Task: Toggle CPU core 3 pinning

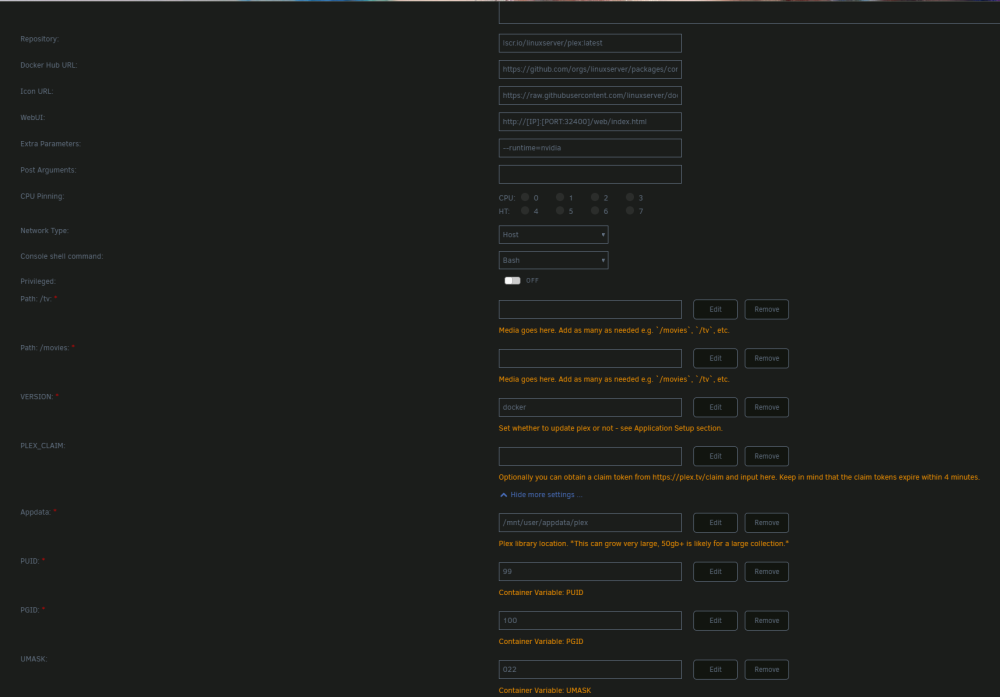Action: [x=630, y=198]
